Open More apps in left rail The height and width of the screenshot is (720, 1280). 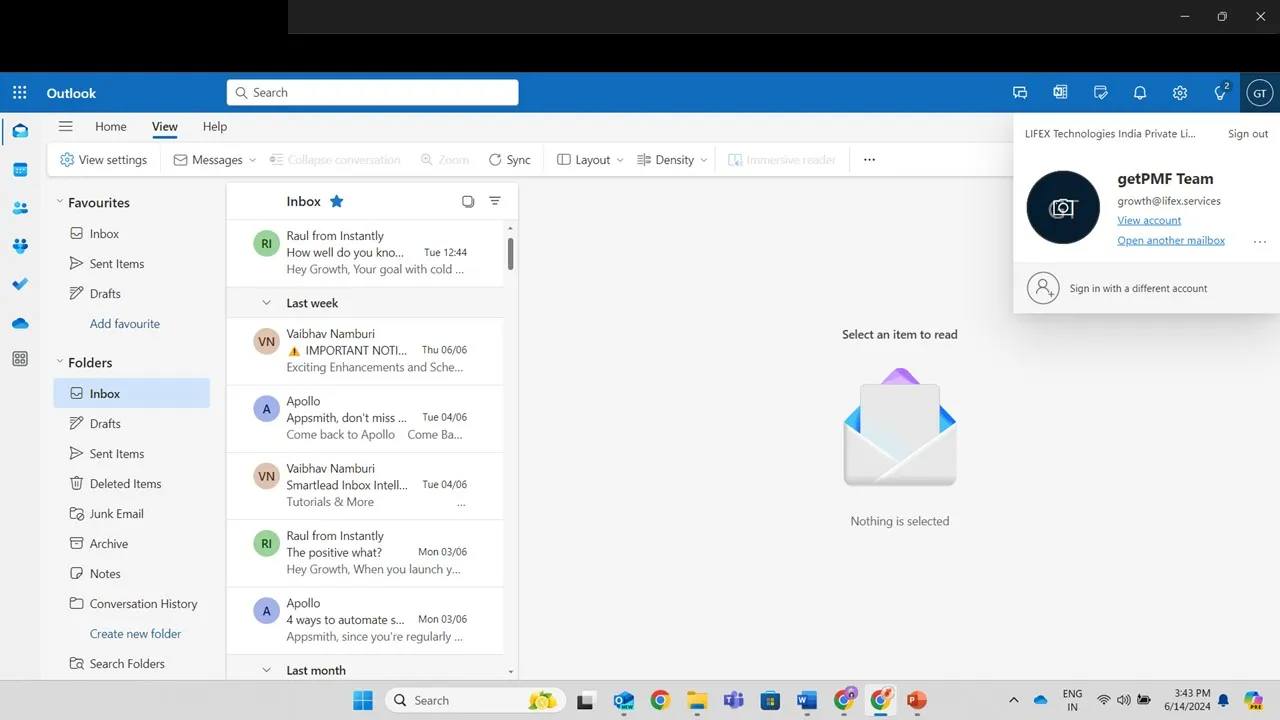(x=20, y=359)
